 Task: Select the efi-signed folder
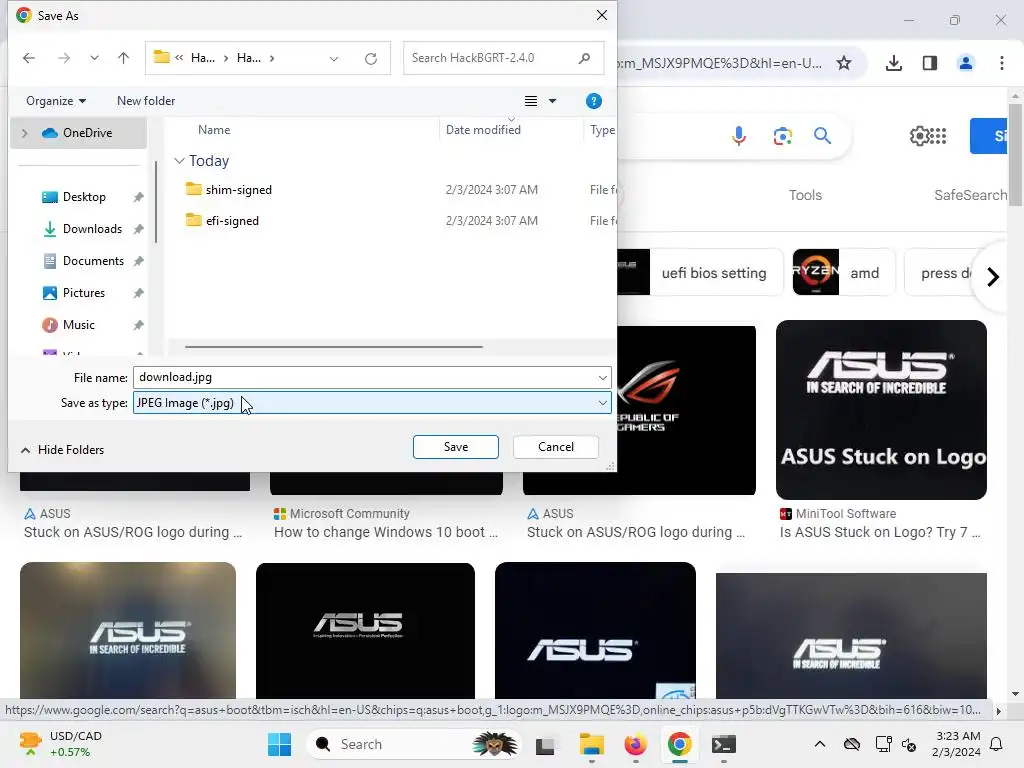[x=232, y=221]
